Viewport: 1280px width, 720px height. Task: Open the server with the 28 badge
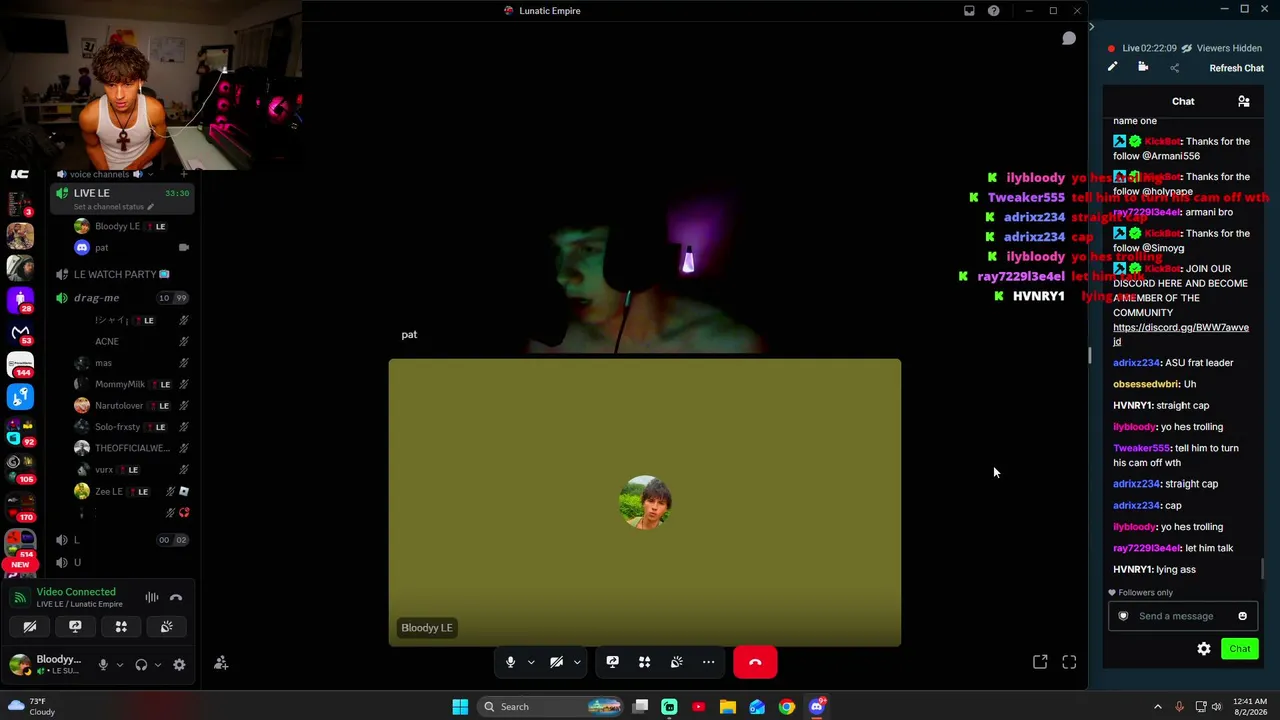[x=20, y=299]
